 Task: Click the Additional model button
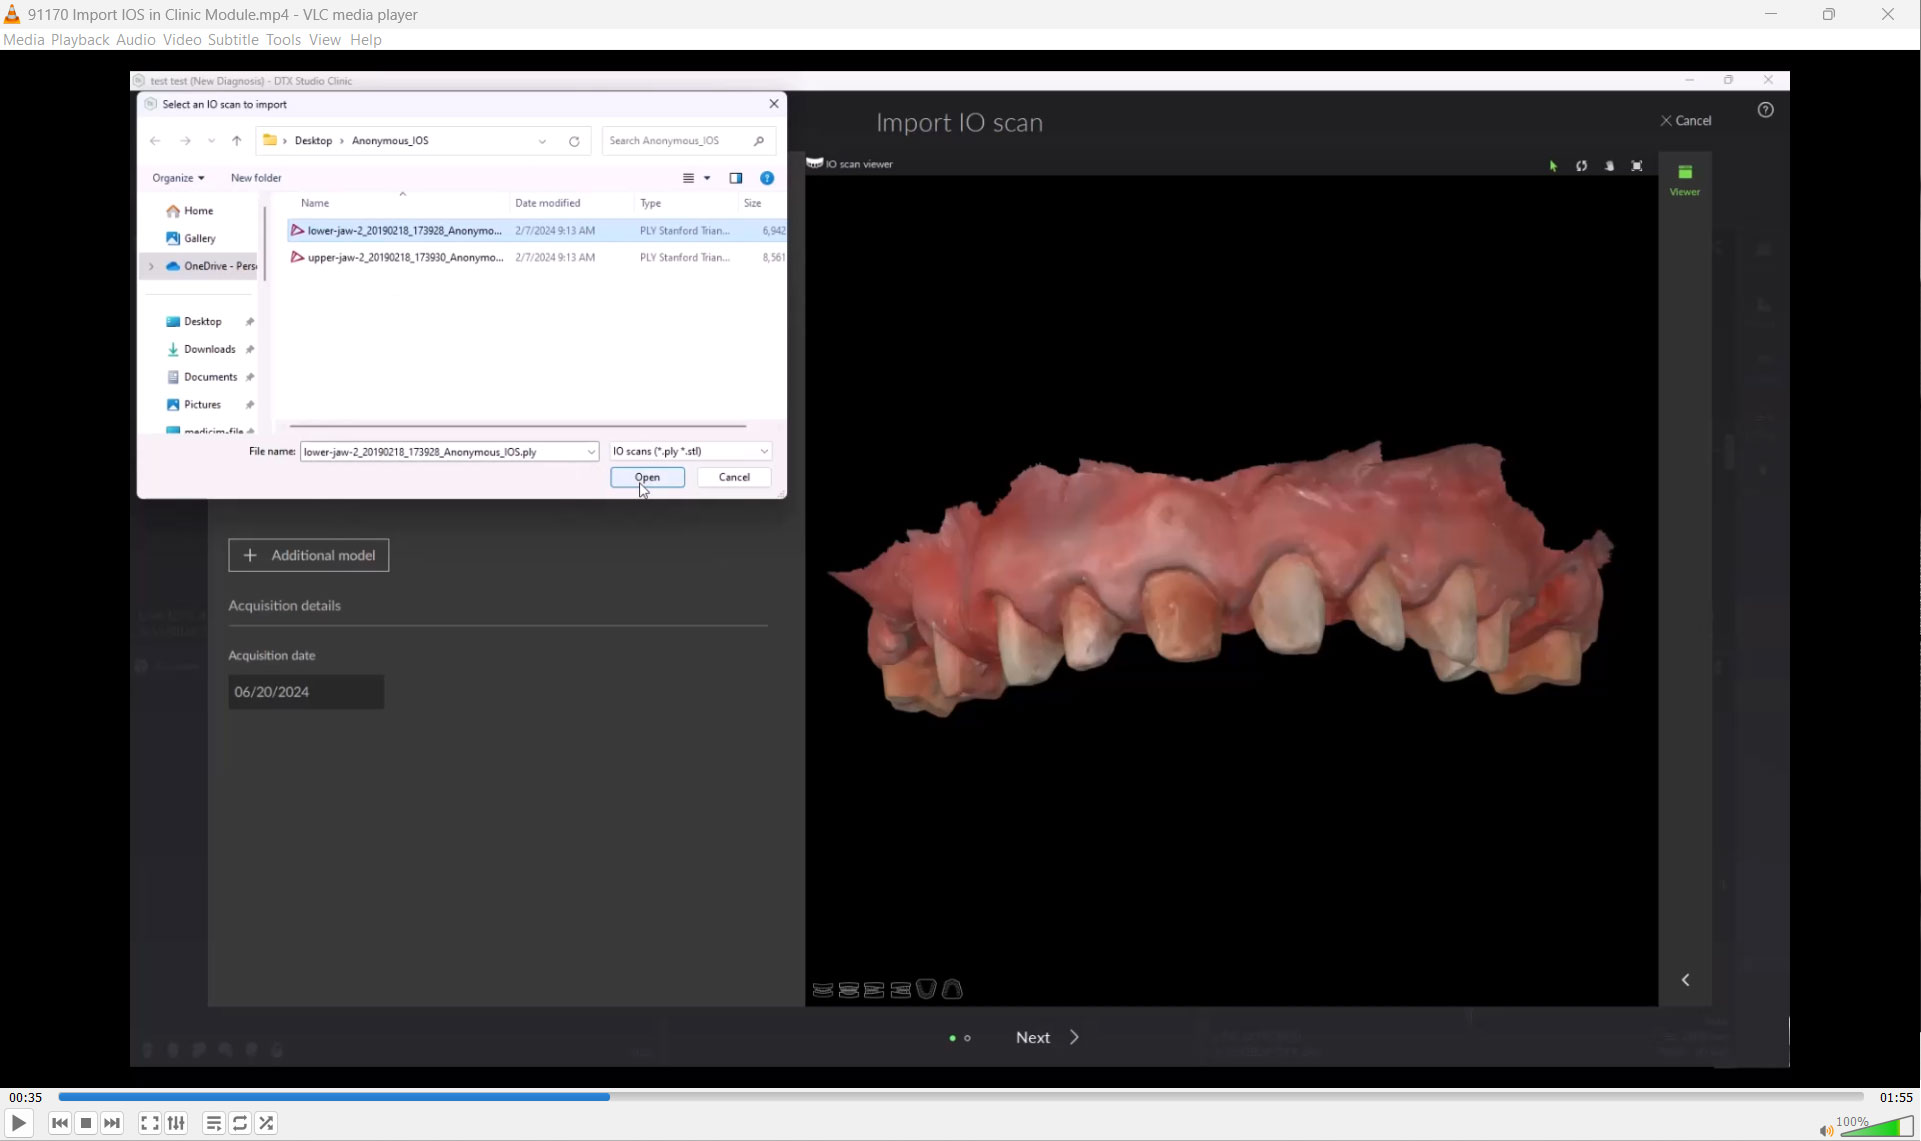pos(308,555)
